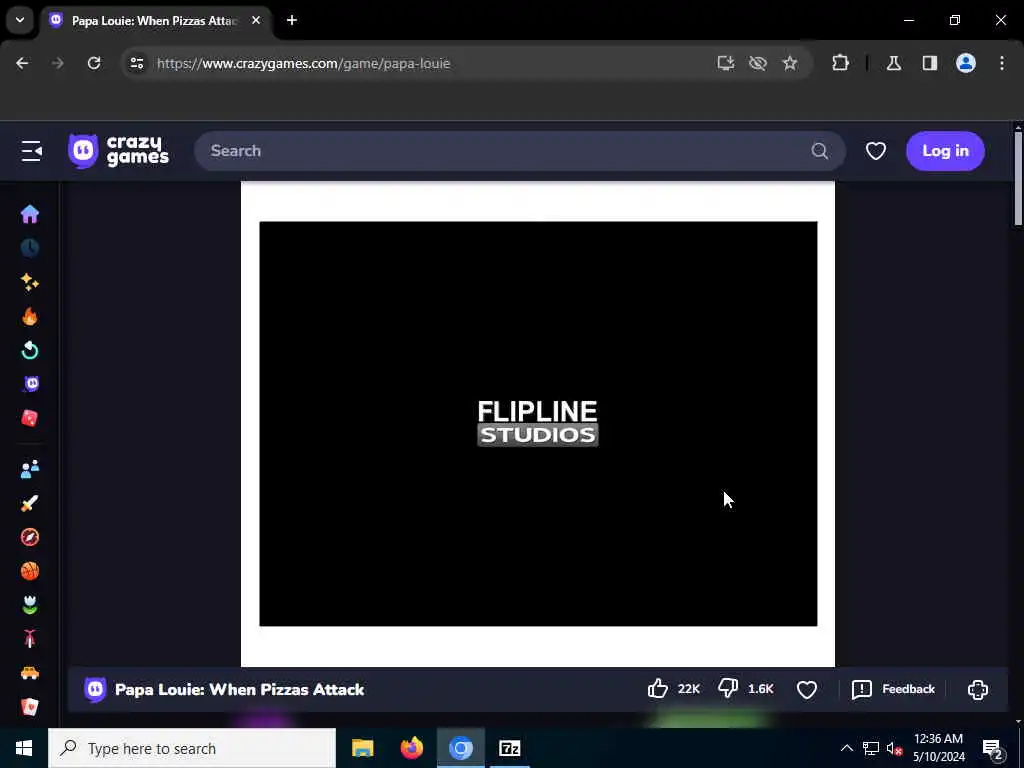Open the notification center icon
1024x768 pixels.
(993, 749)
